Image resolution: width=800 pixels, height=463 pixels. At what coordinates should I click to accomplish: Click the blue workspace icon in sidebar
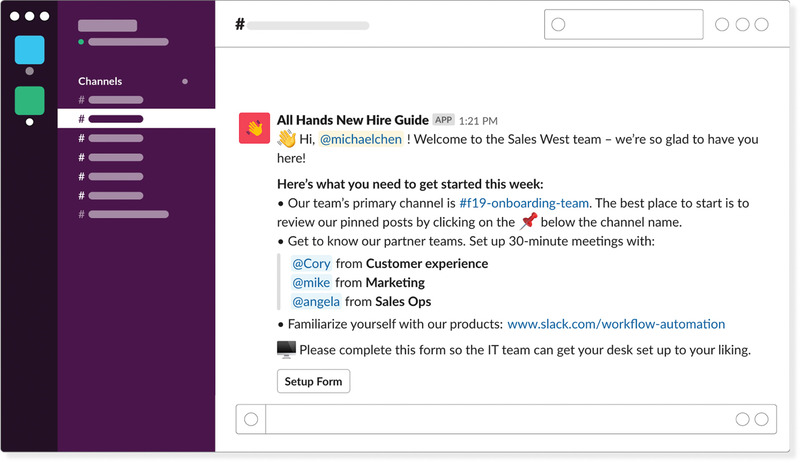point(29,50)
